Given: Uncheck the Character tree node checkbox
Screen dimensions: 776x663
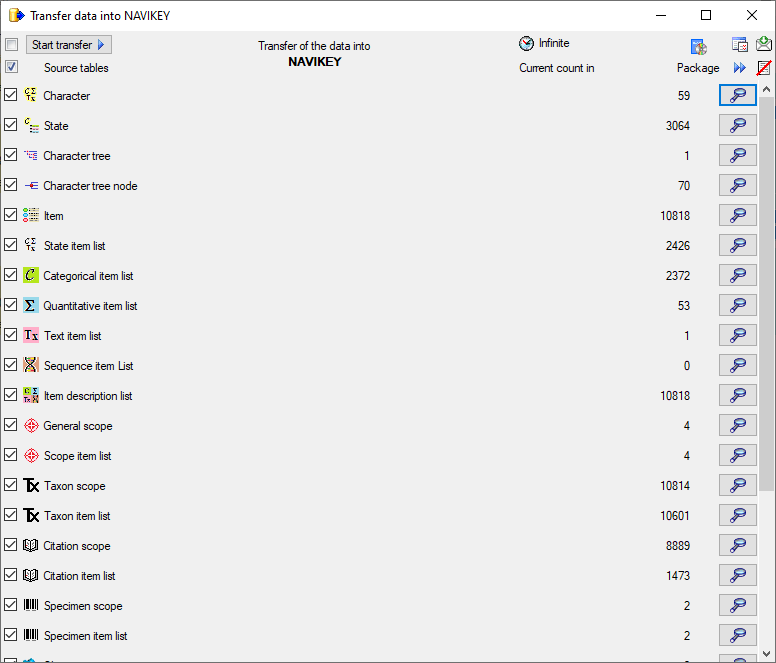Looking at the screenshot, I should click(10, 185).
